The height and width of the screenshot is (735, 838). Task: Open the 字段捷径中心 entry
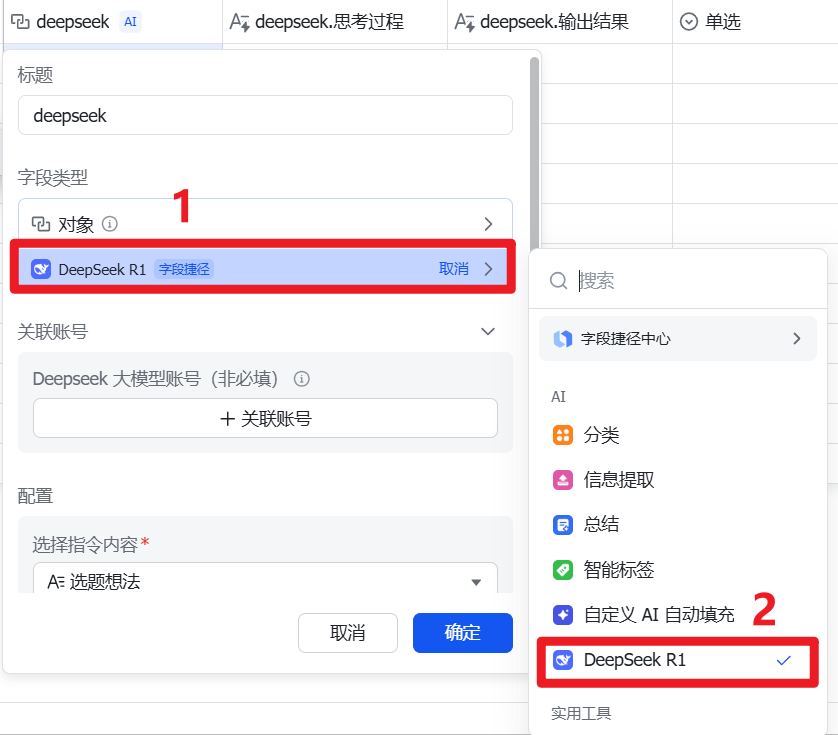[678, 338]
